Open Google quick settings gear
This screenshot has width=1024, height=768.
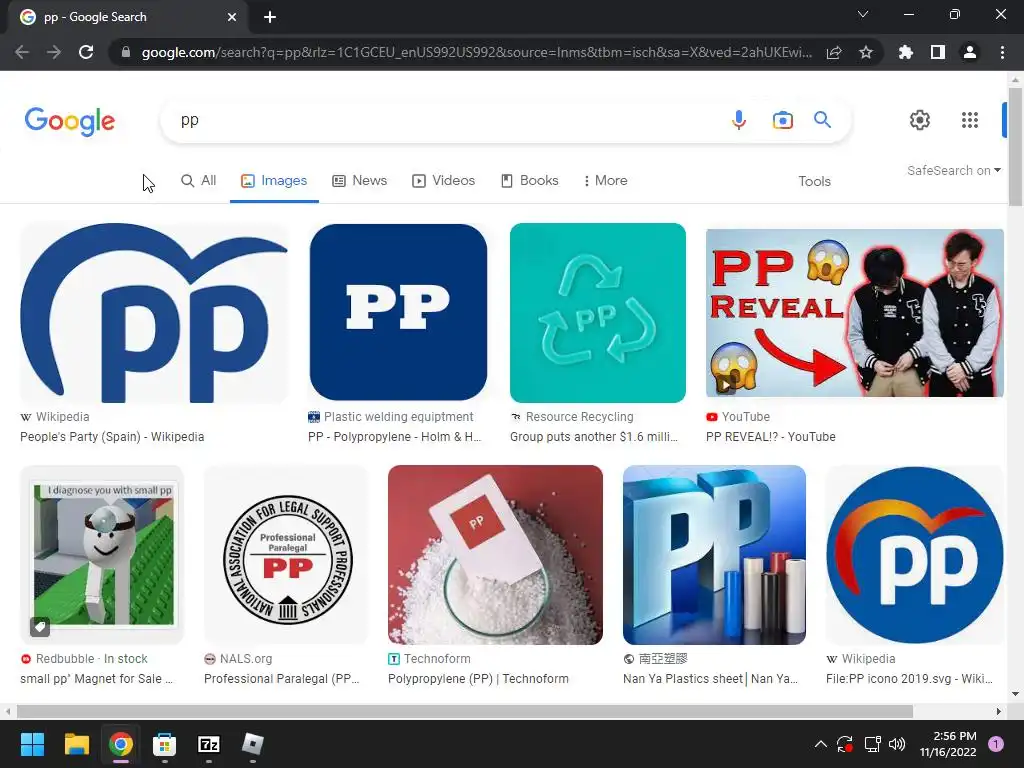tap(920, 120)
